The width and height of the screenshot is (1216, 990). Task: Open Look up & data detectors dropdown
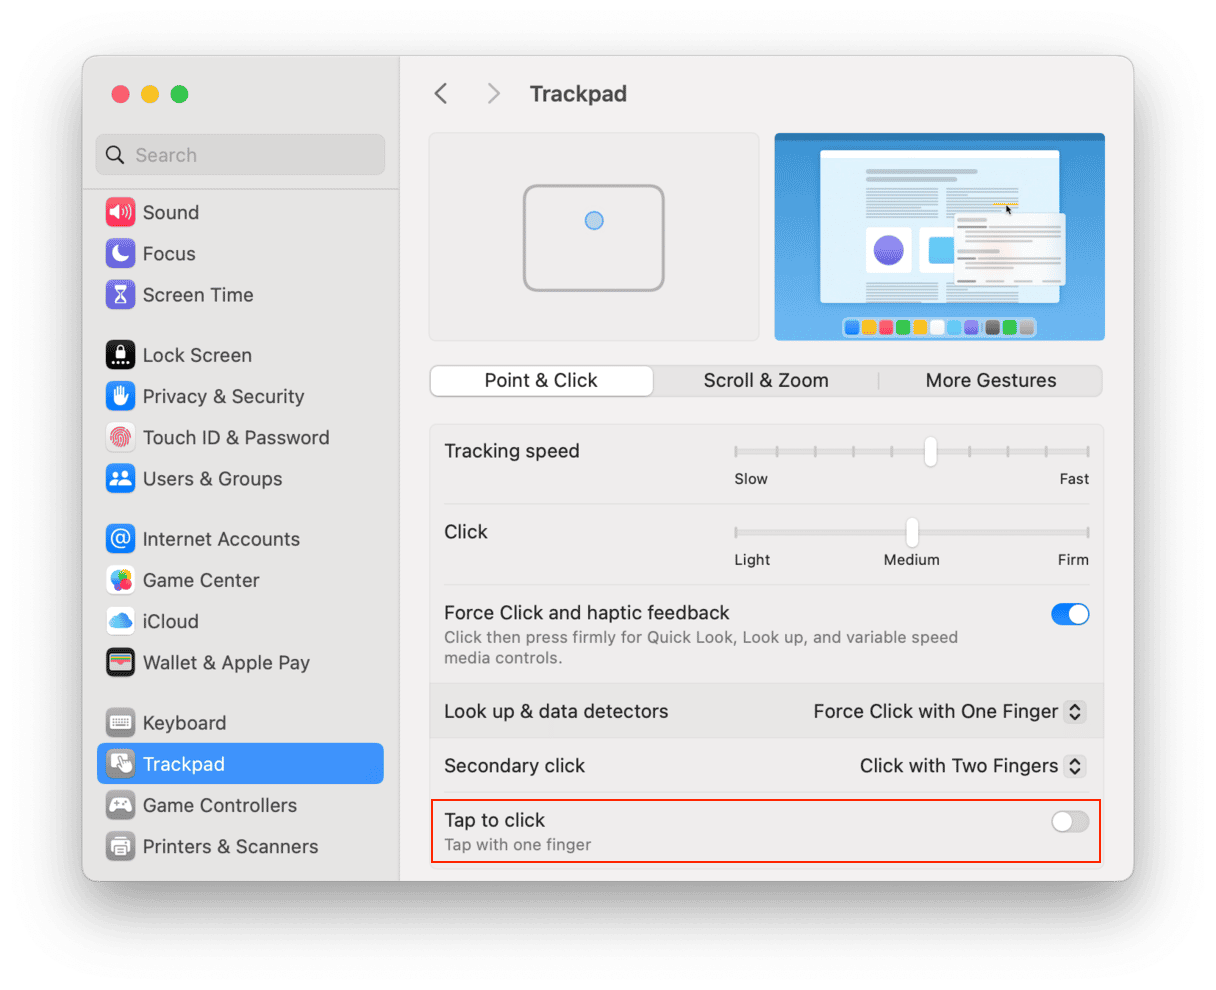click(948, 712)
